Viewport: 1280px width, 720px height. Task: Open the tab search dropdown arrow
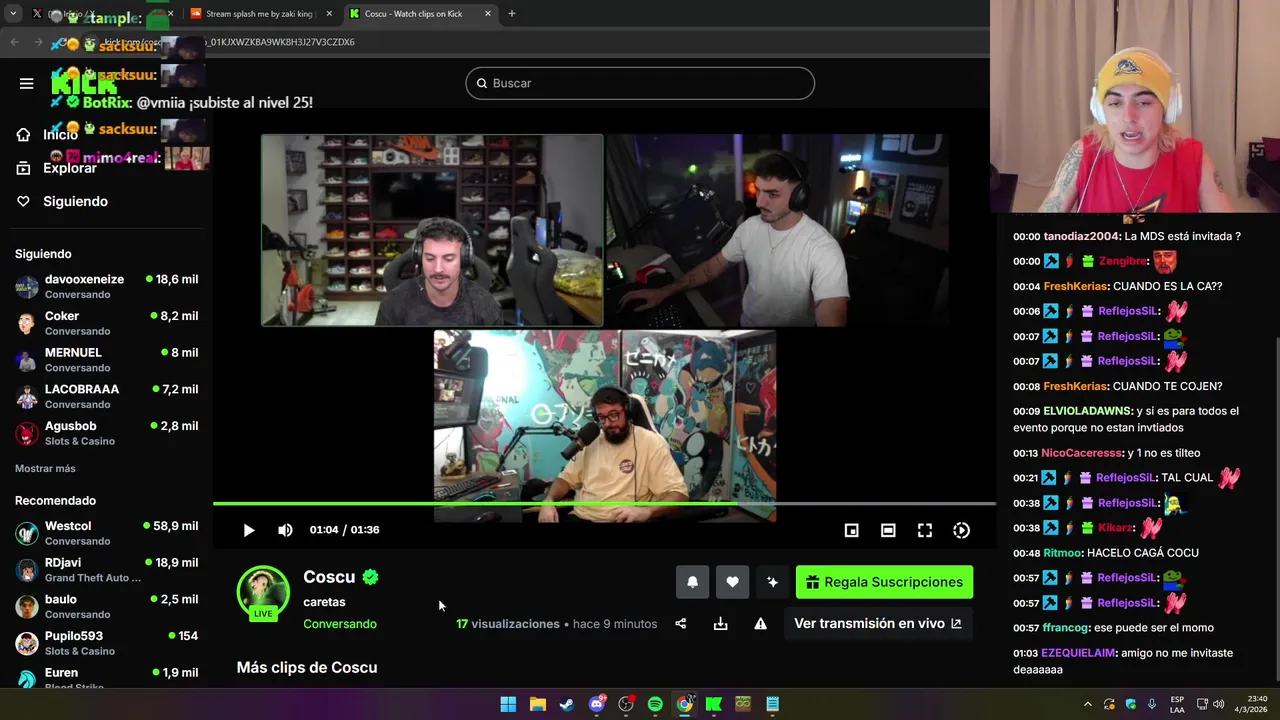[13, 14]
